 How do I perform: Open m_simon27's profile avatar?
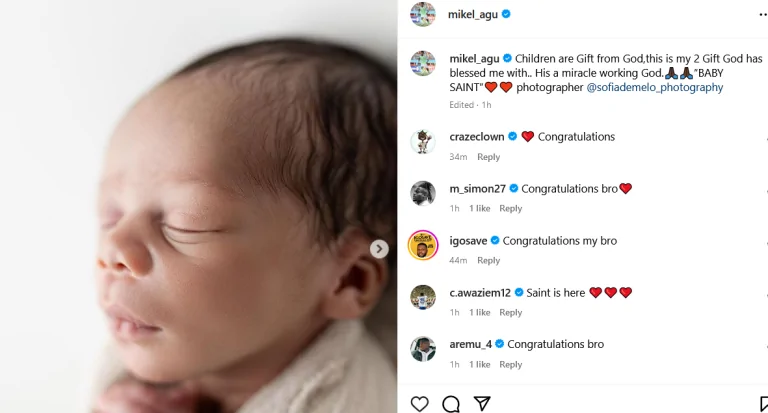point(423,193)
